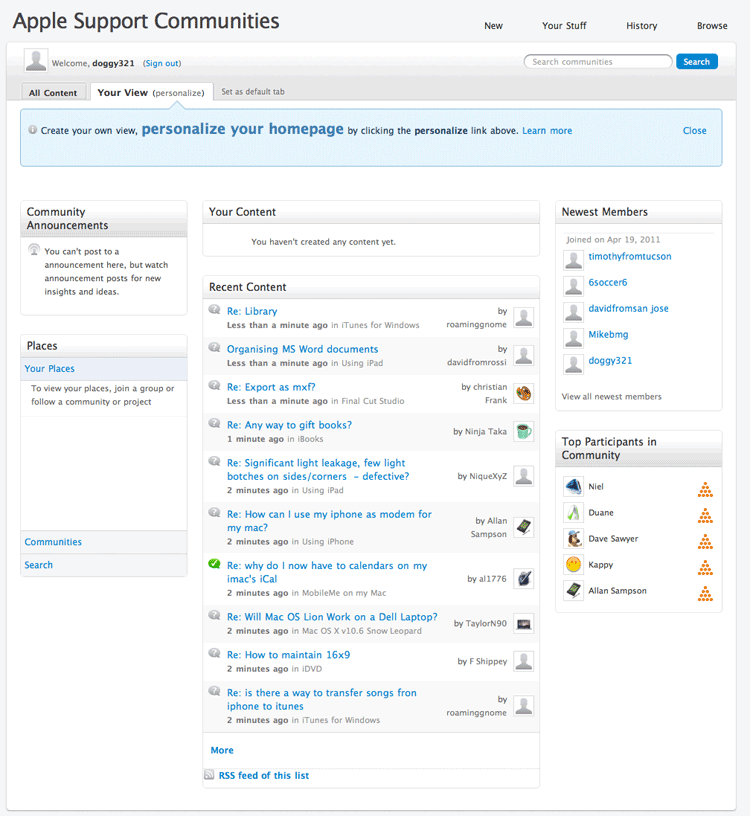
Task: Open Re: Export as mxf? post
Action: 271,387
